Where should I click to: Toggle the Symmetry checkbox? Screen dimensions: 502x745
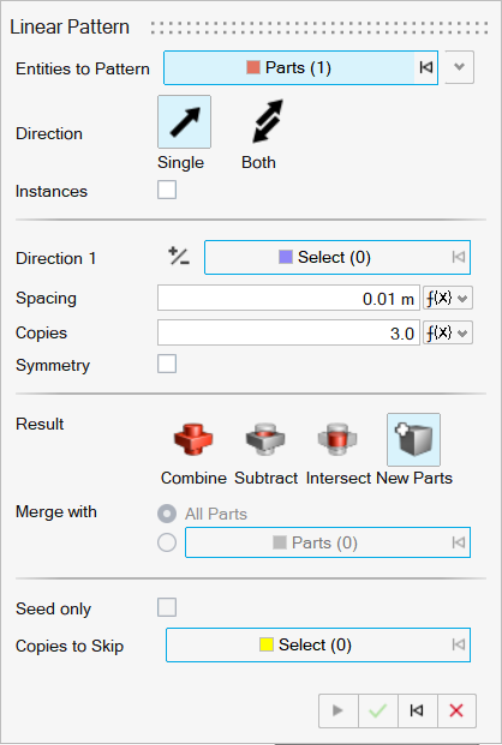tap(167, 363)
